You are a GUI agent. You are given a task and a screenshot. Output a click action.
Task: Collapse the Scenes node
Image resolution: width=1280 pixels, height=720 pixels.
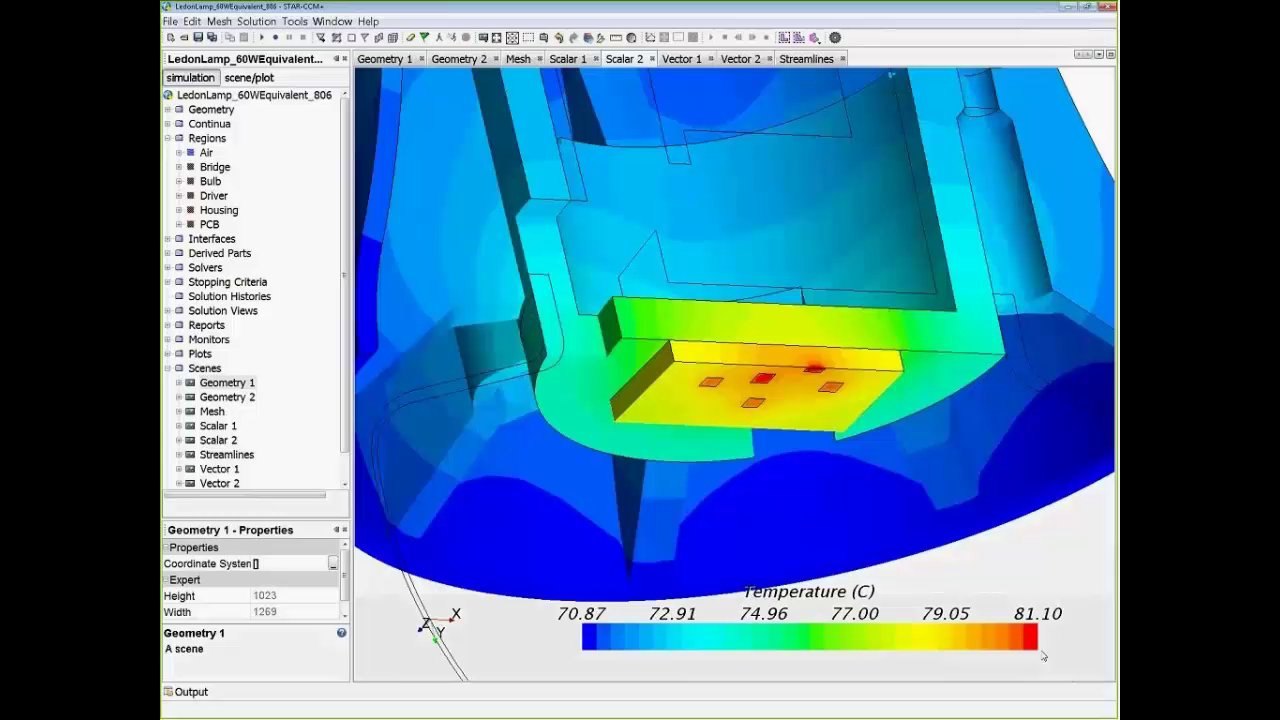point(168,368)
